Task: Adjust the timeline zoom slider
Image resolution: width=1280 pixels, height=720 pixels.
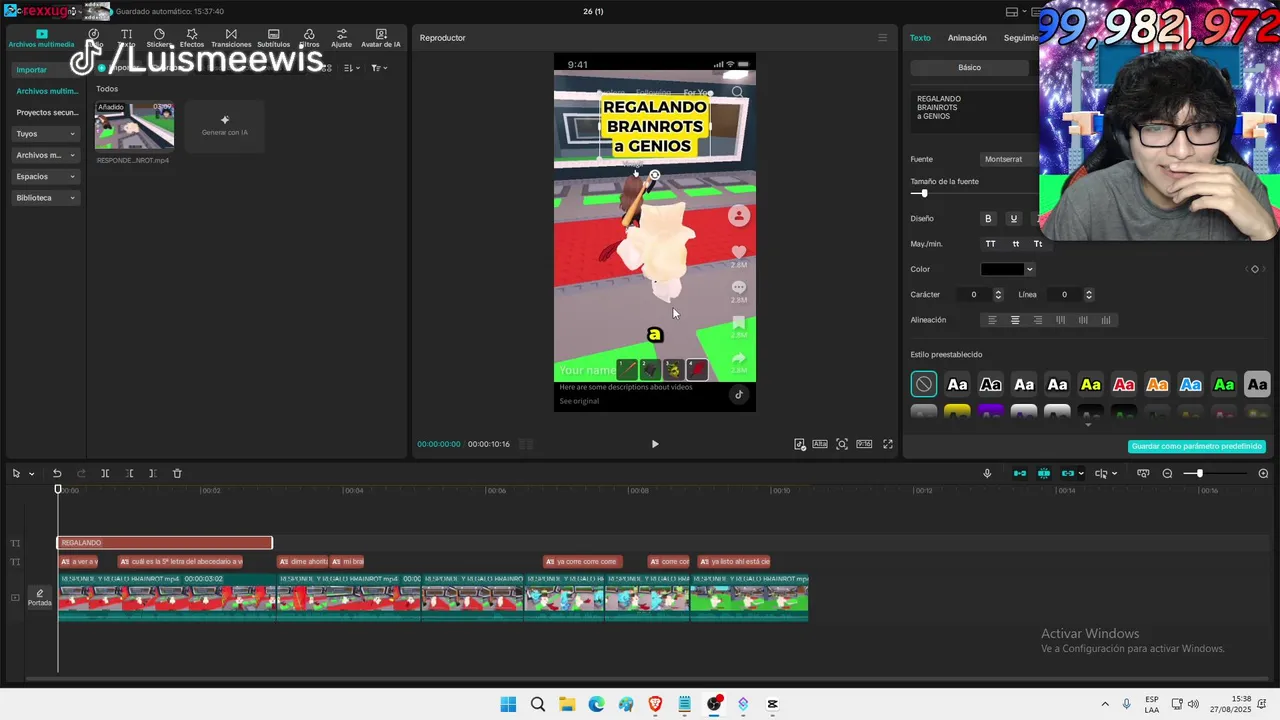Action: [x=1199, y=474]
